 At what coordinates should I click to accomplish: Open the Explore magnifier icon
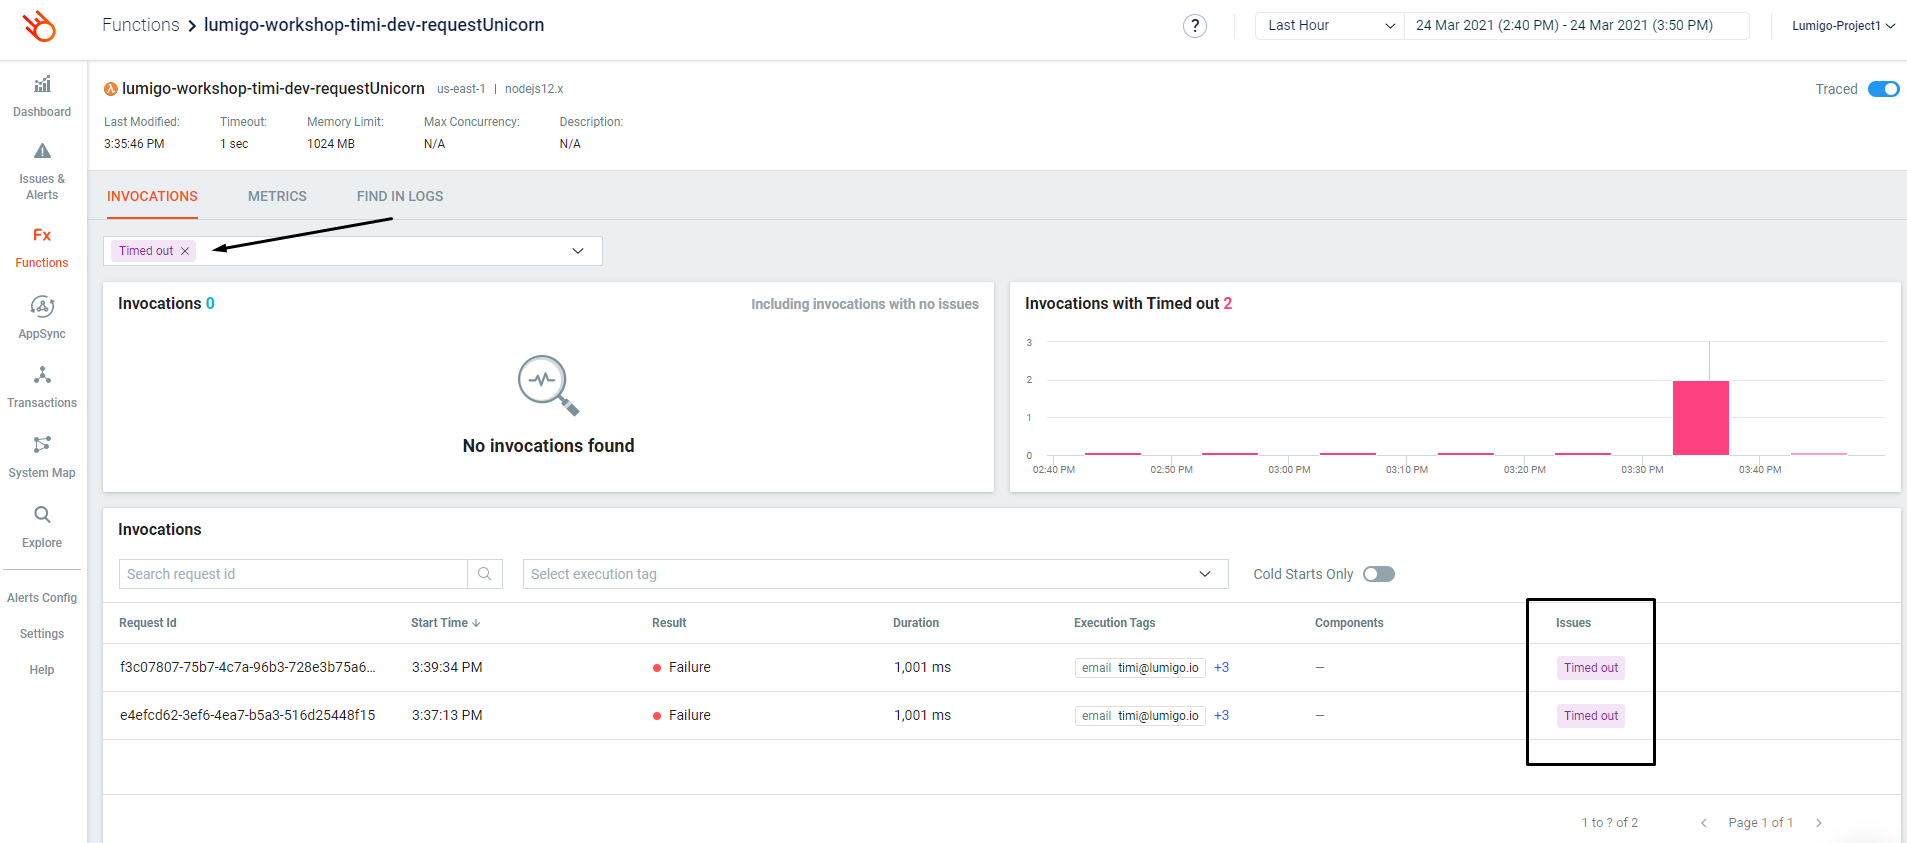pyautogui.click(x=42, y=515)
